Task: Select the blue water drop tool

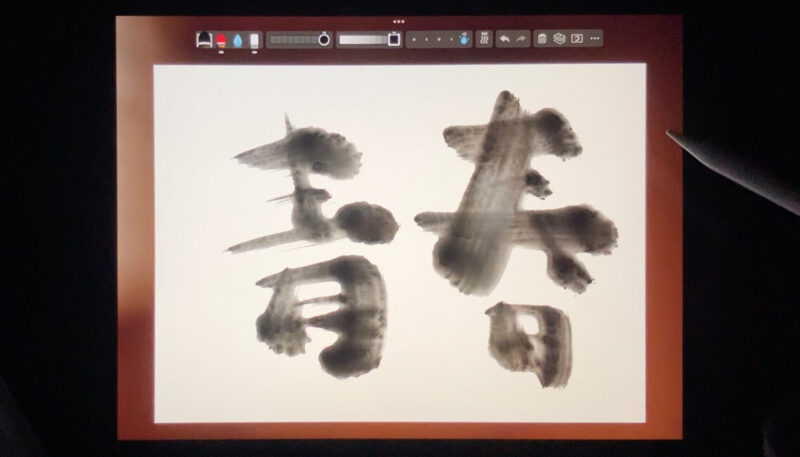Action: [238, 40]
